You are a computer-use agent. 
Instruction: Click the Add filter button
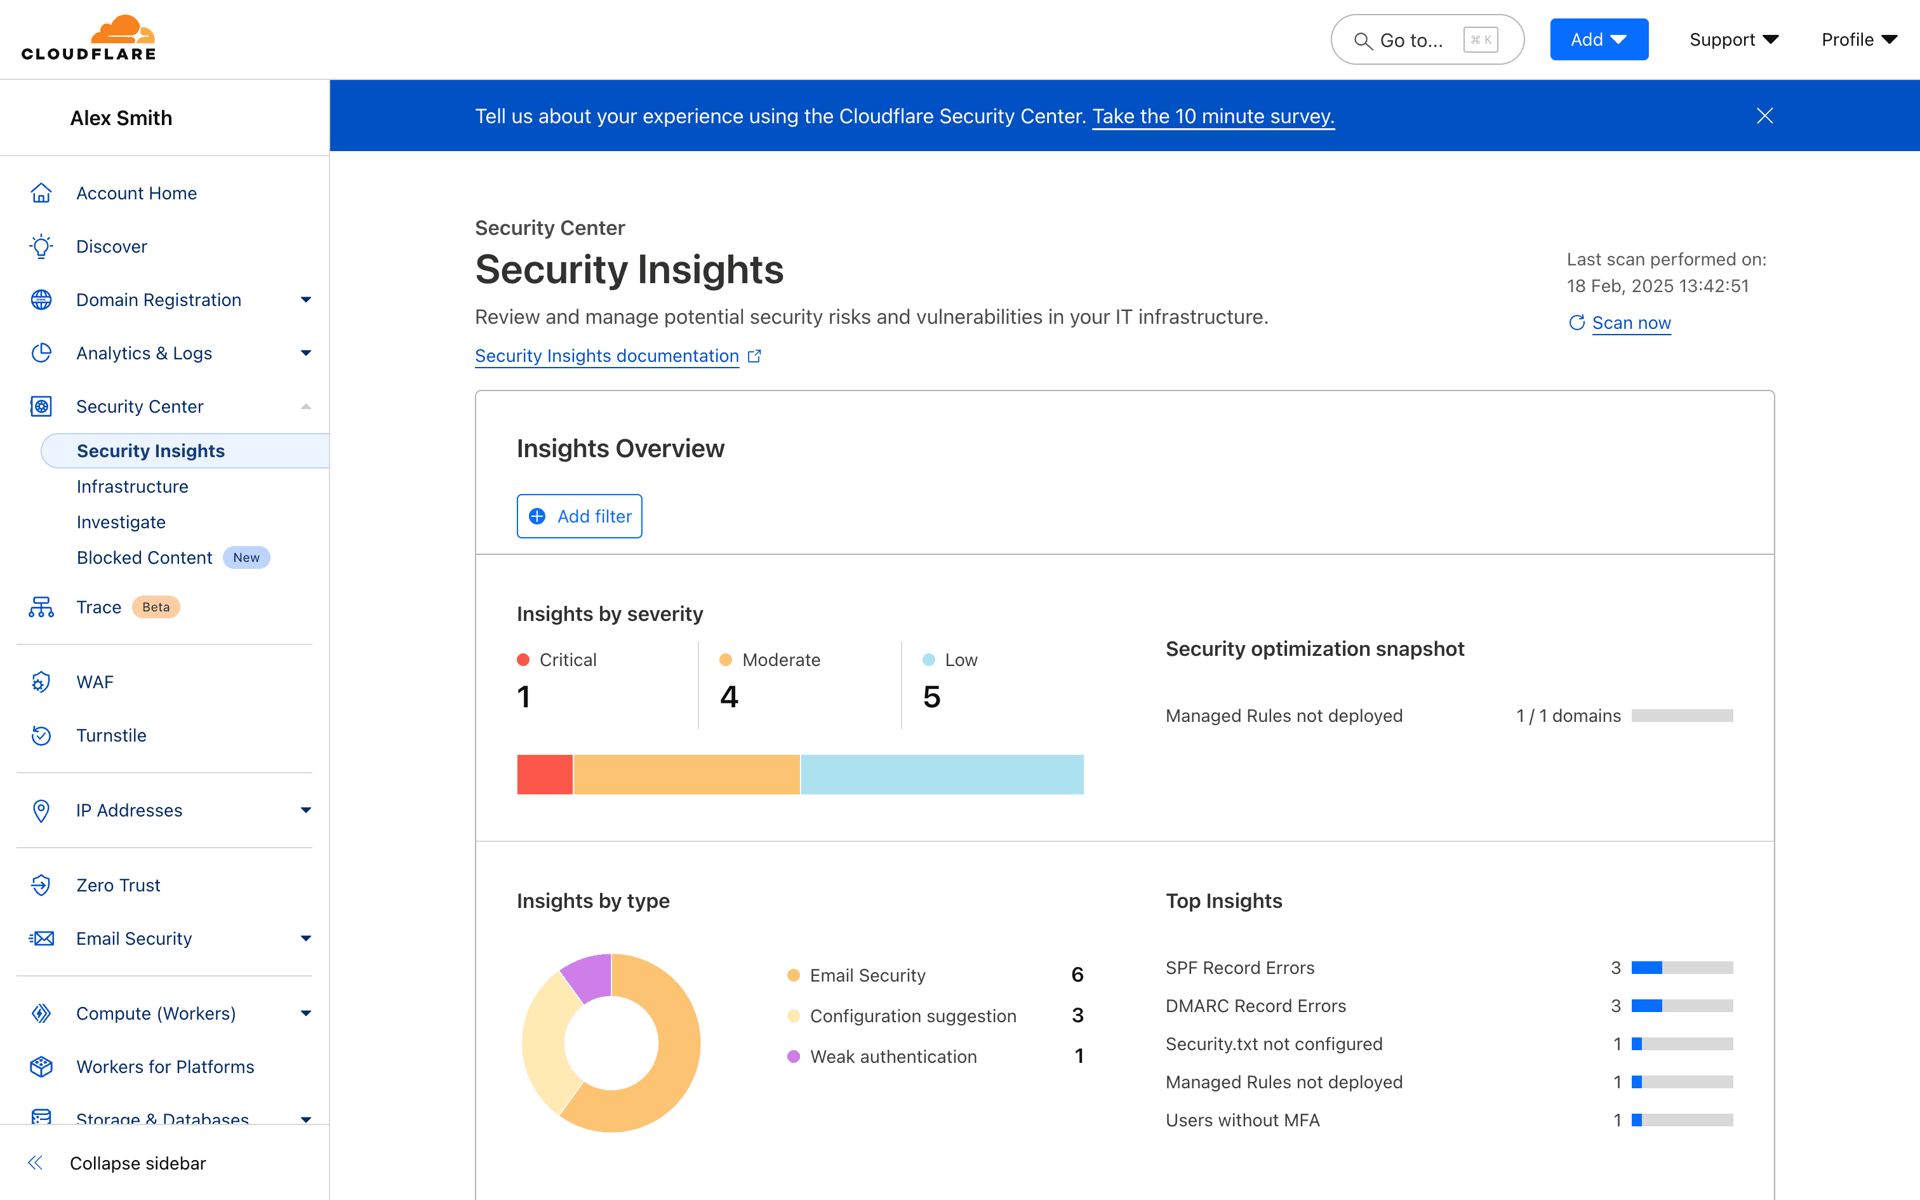click(579, 516)
